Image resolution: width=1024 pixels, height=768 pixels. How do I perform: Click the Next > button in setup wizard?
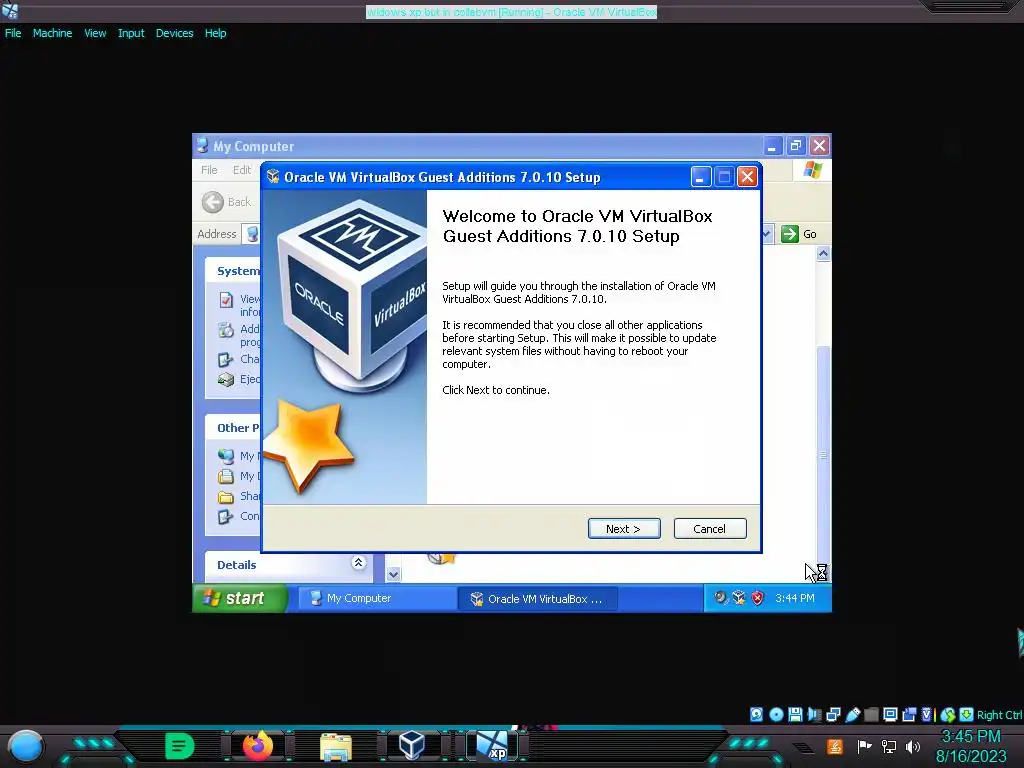coord(624,528)
